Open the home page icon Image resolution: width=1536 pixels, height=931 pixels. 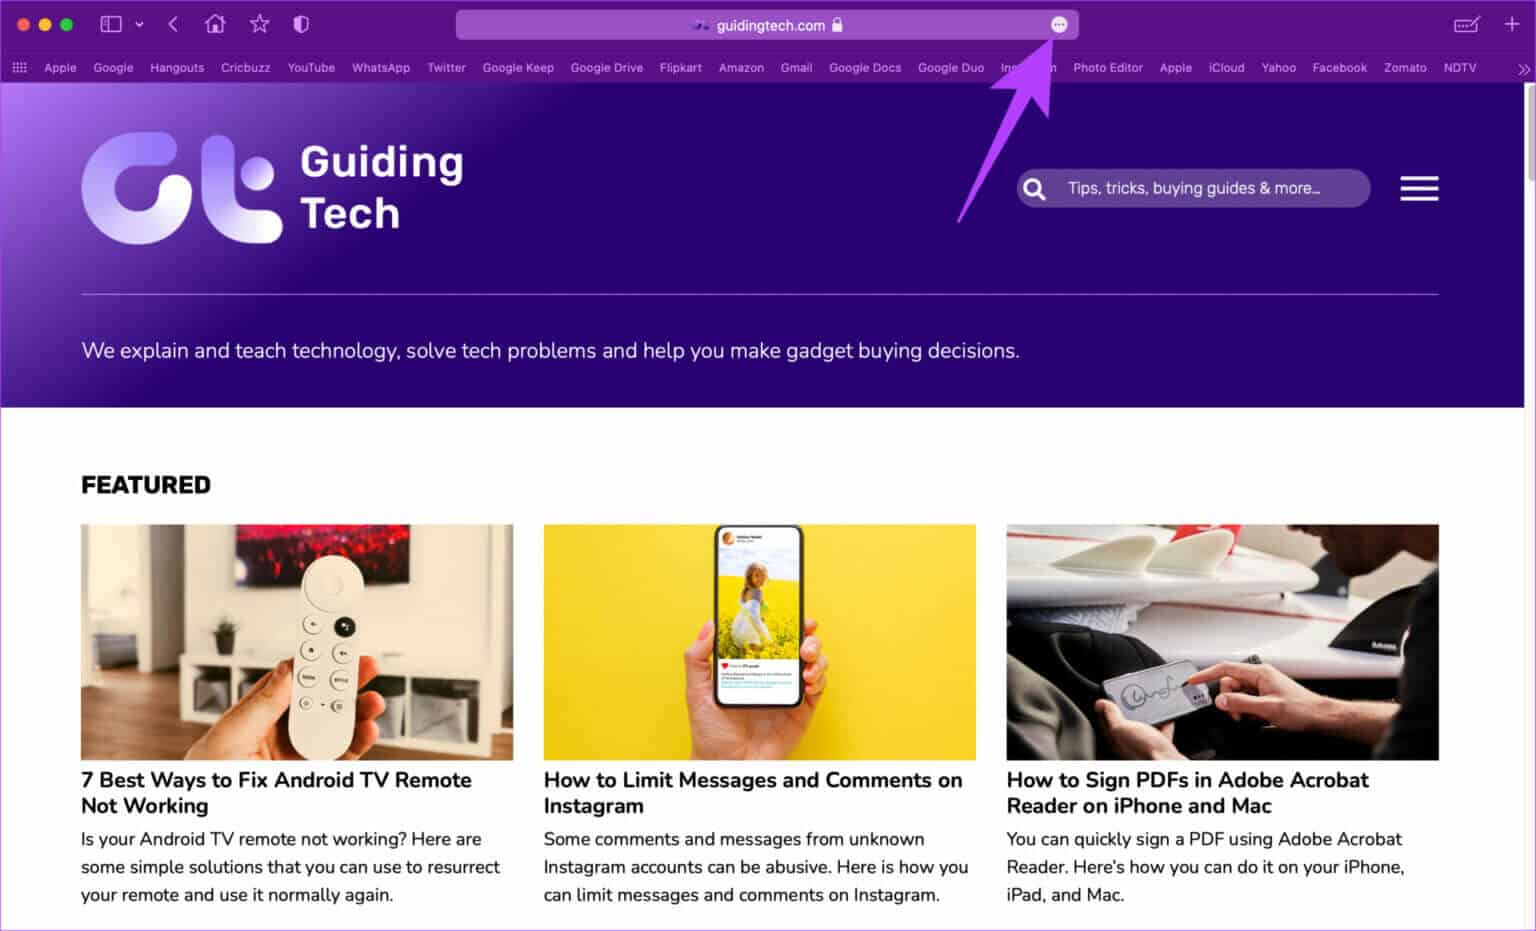click(x=215, y=24)
